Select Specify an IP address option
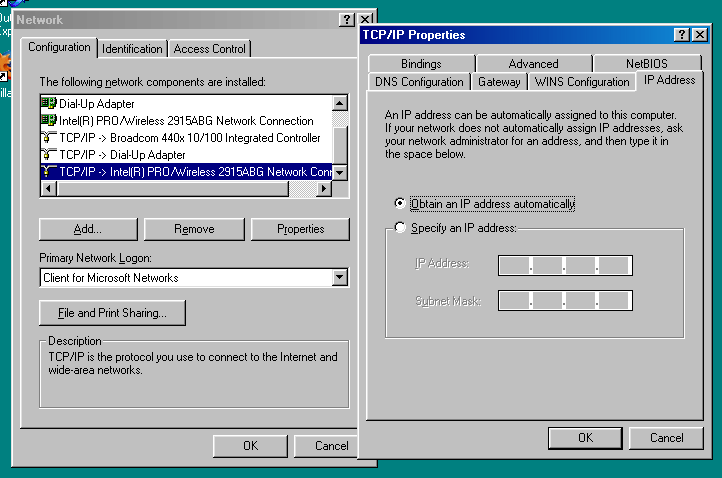 pos(400,228)
